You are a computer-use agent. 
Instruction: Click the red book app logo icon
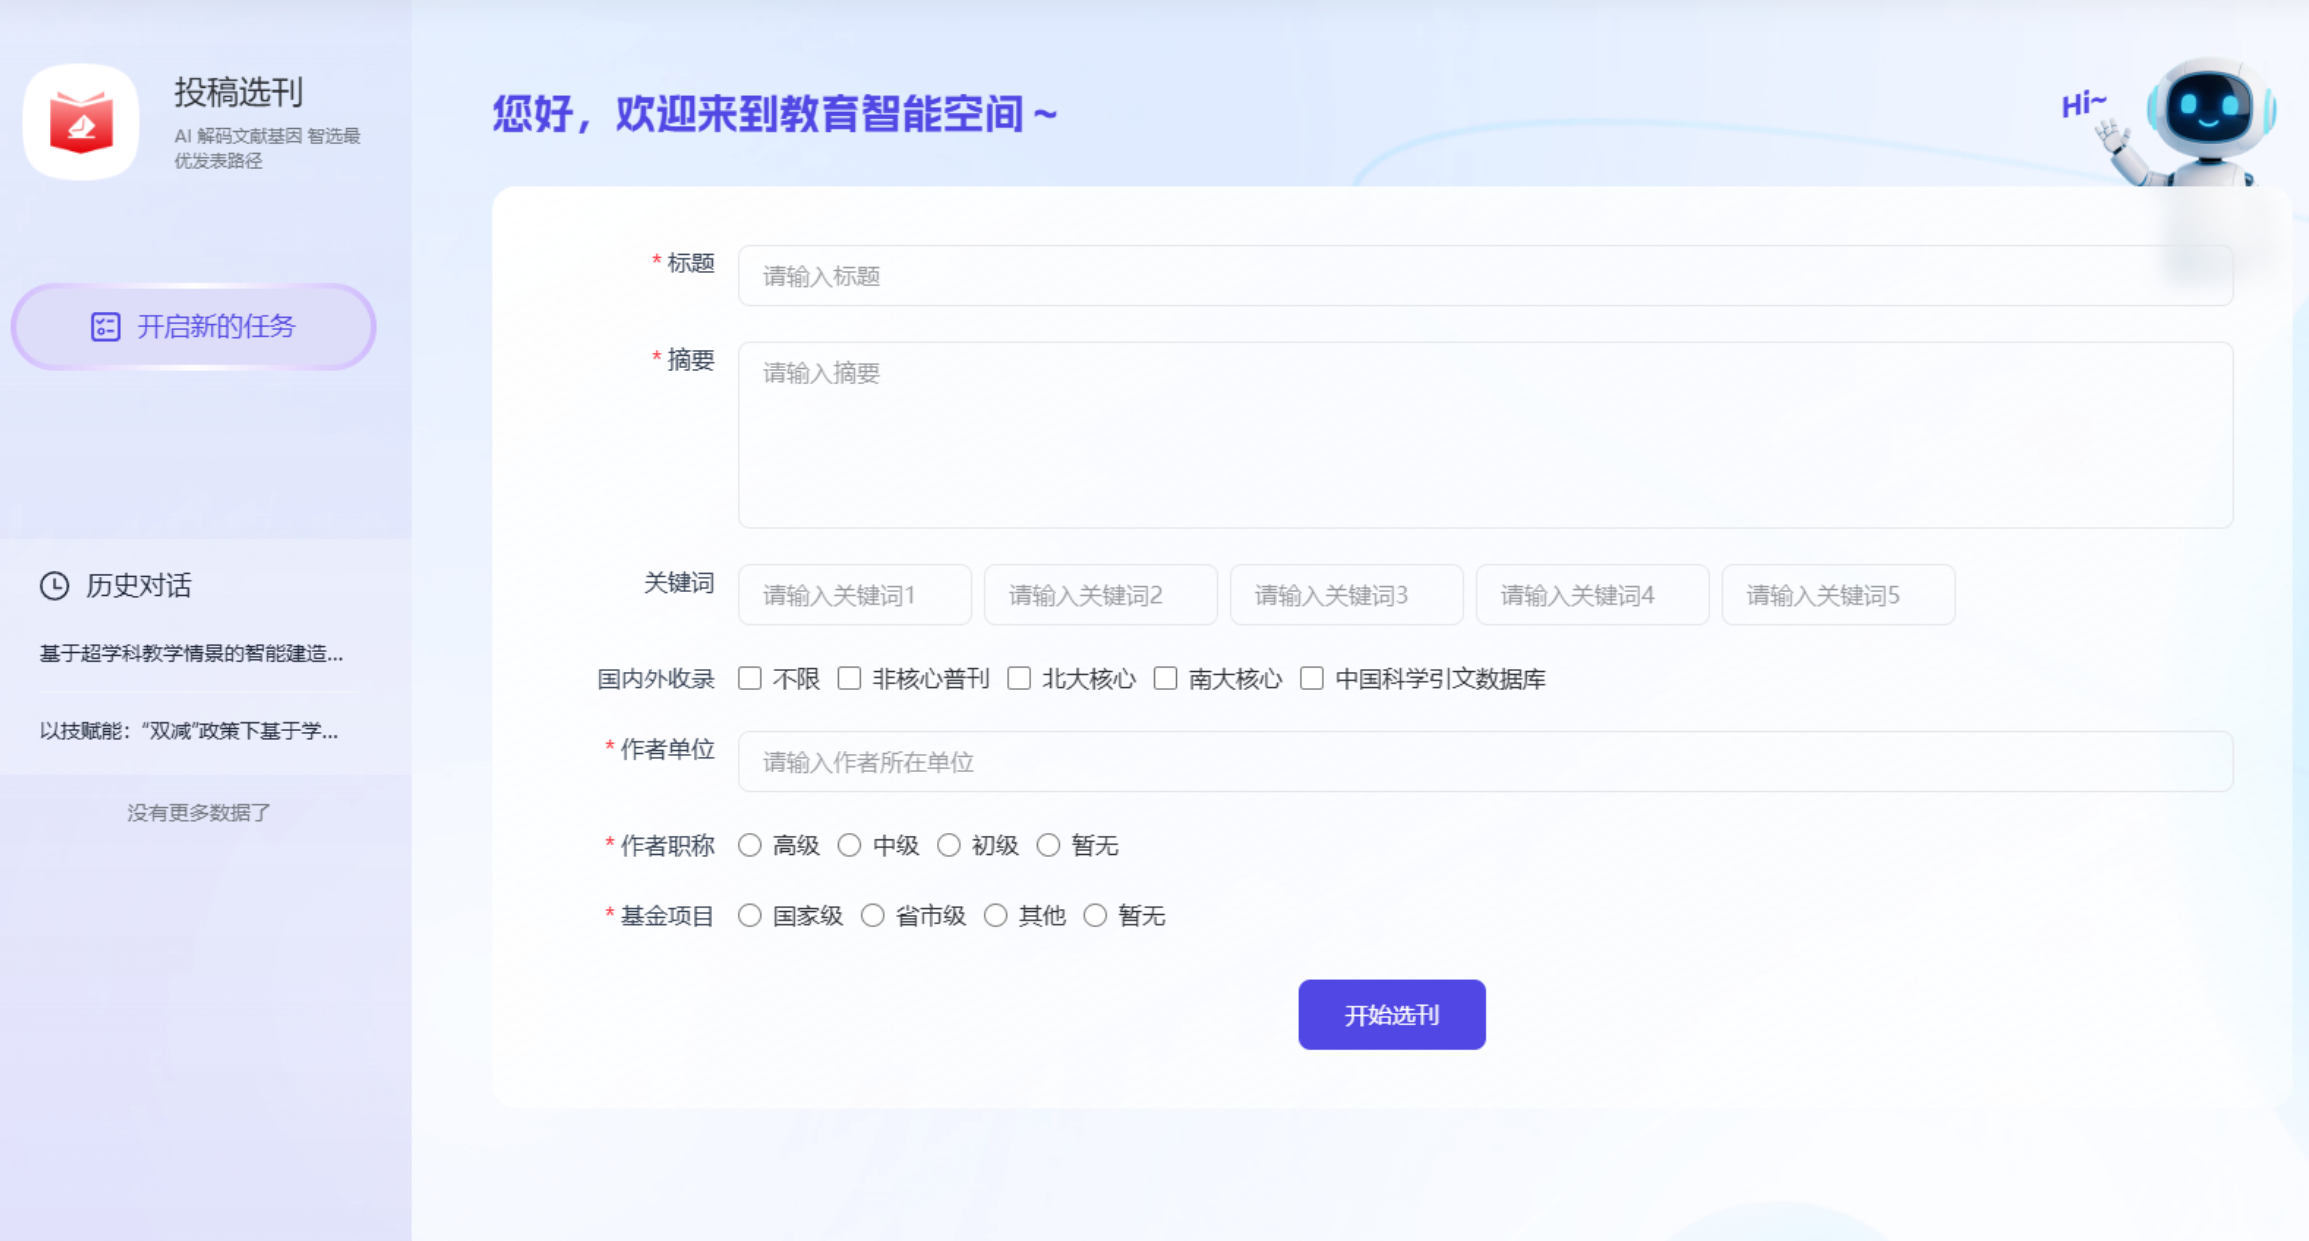[x=81, y=122]
